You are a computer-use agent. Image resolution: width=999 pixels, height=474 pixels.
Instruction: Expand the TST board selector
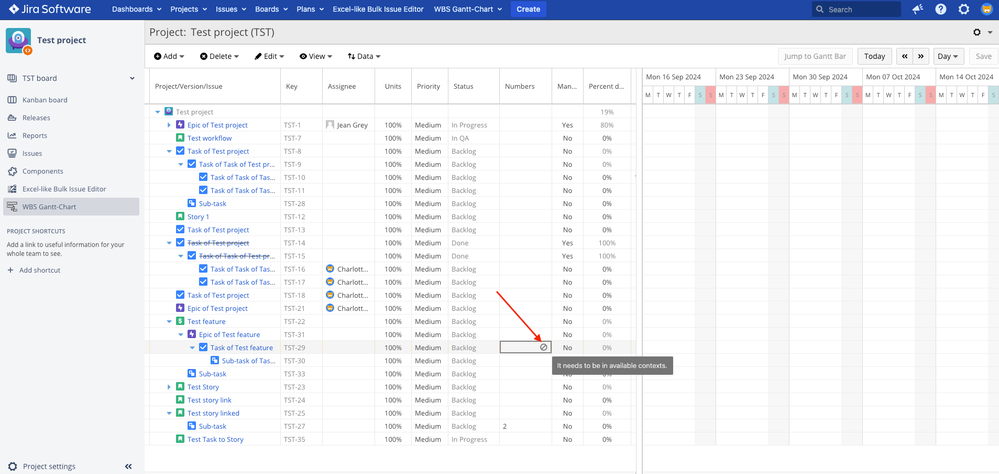132,78
